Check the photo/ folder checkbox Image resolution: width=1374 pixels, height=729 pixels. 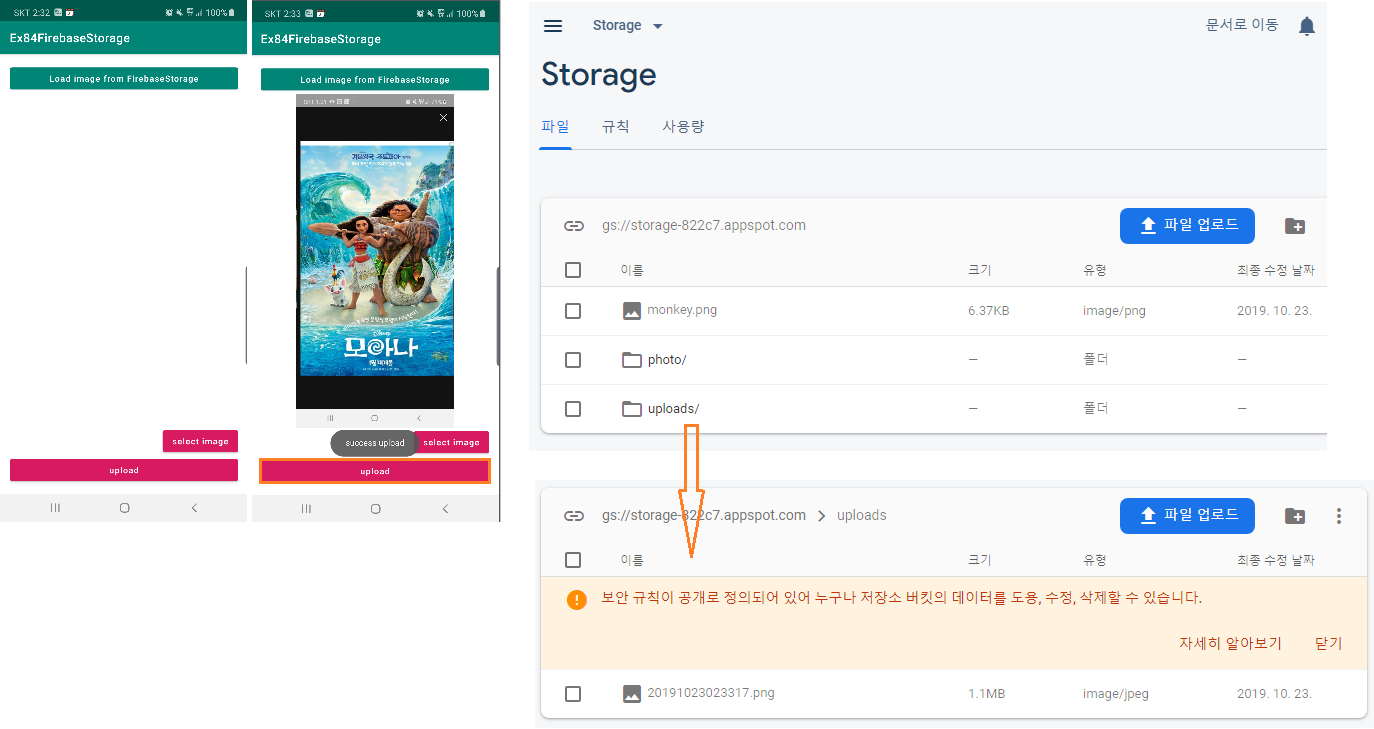point(573,360)
